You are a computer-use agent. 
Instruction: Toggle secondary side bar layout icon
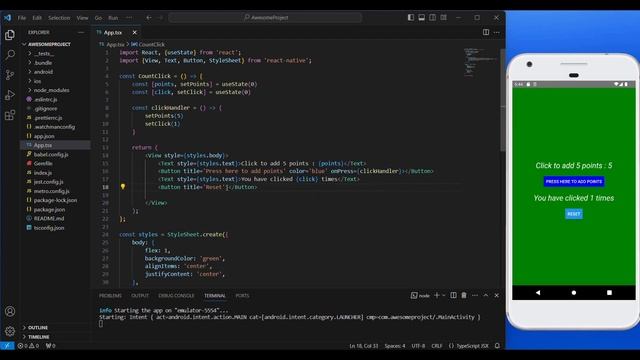[x=433, y=18]
